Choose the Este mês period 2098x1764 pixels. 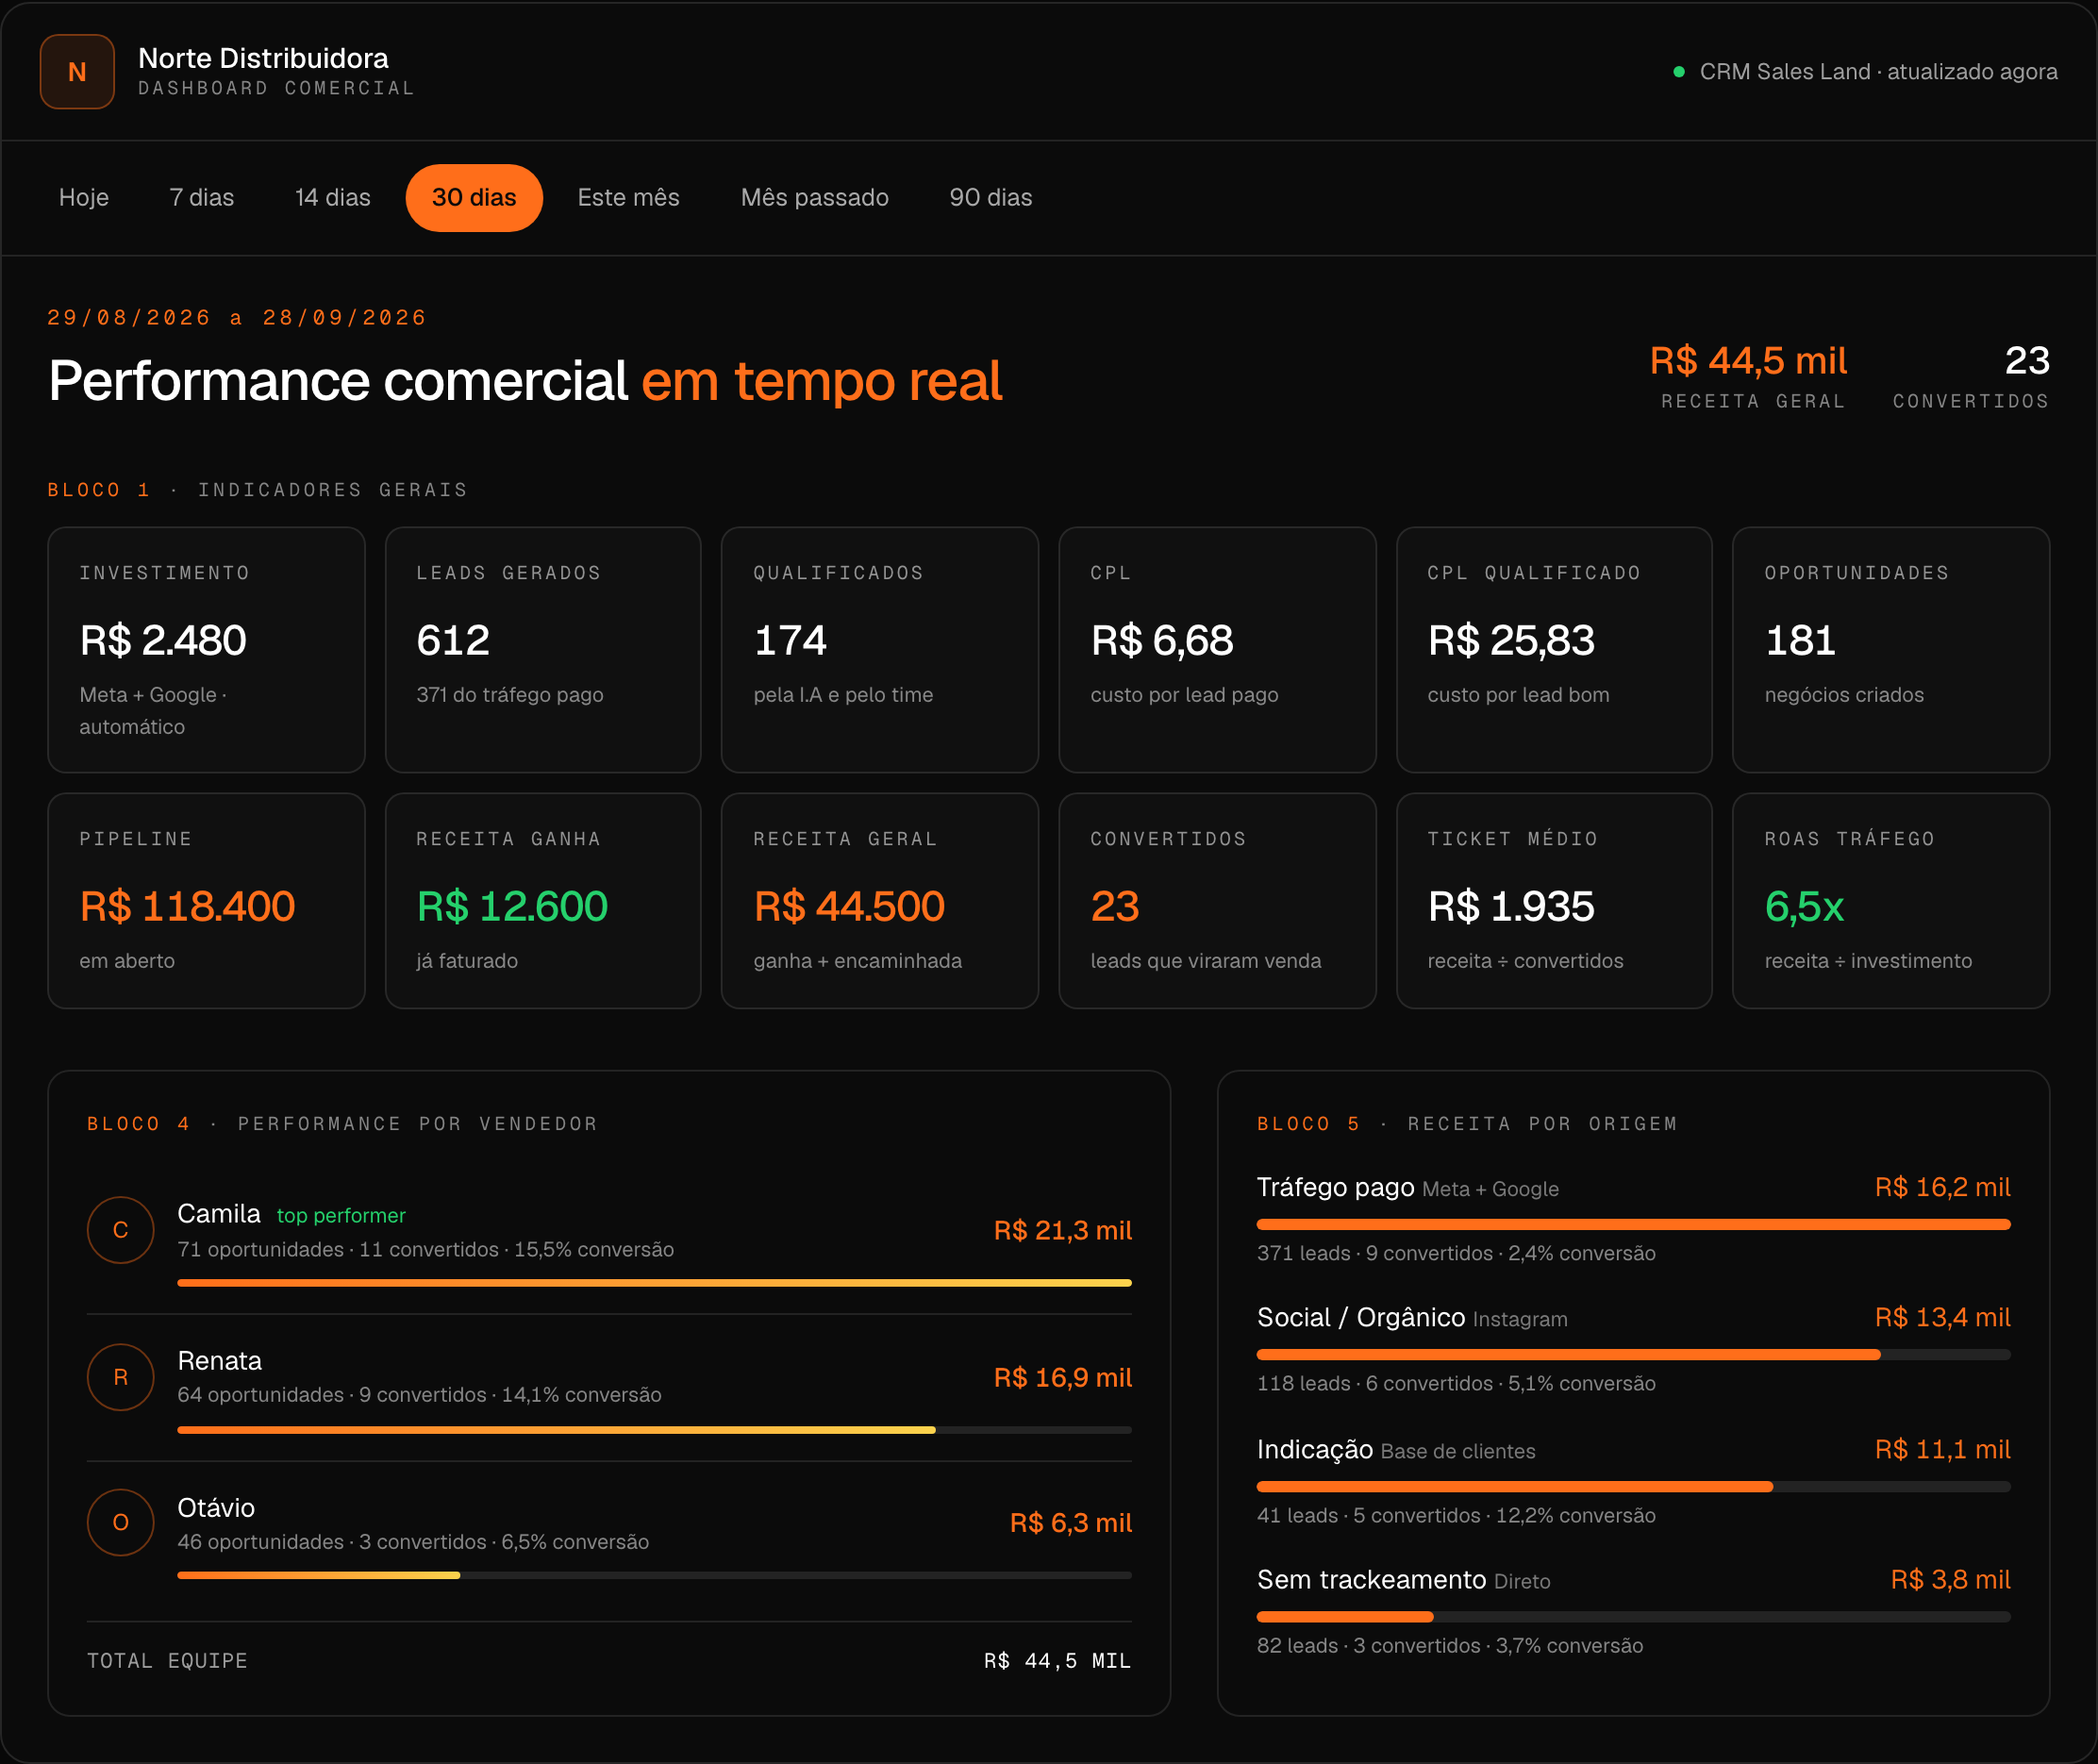tap(629, 198)
